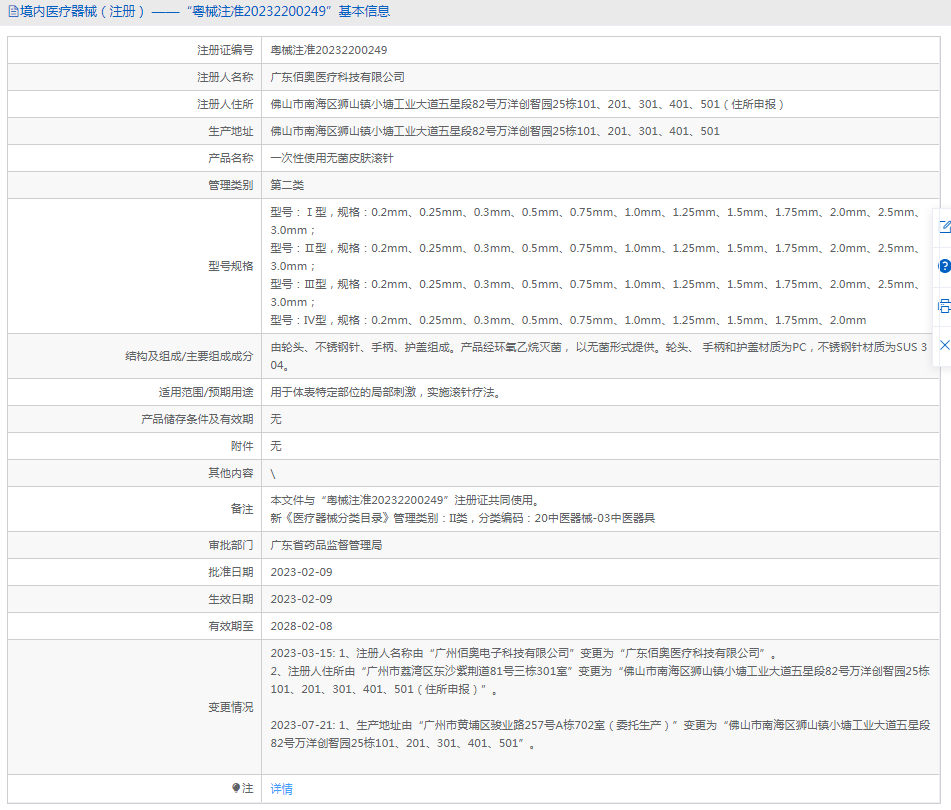Viewport: 951px width, 810px height.
Task: Click the 生产地址 label
Action: (230, 131)
